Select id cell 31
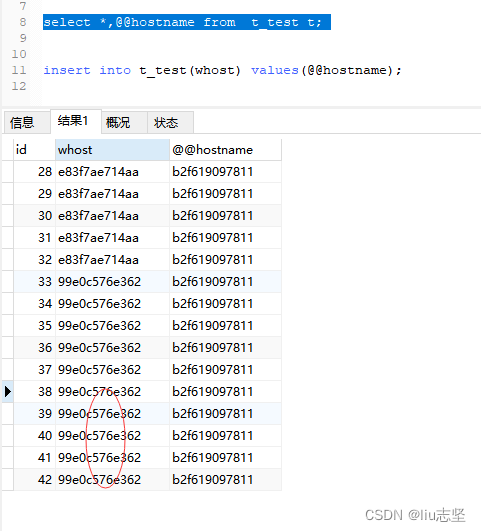Viewport: 481px width, 531px height. [x=34, y=238]
